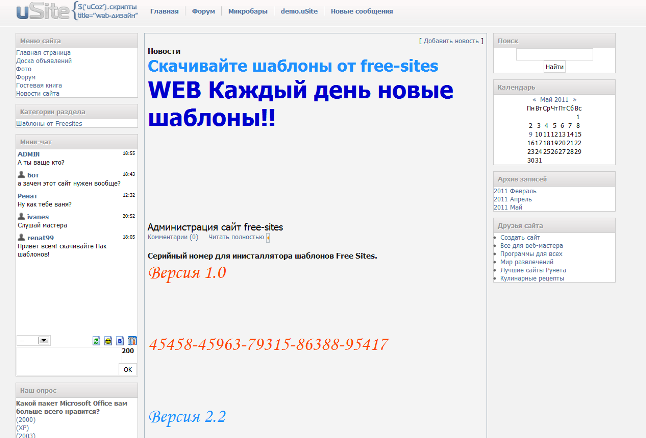Click the user icon beside bot's message
Image resolution: width=646 pixels, height=438 pixels.
point(21,174)
